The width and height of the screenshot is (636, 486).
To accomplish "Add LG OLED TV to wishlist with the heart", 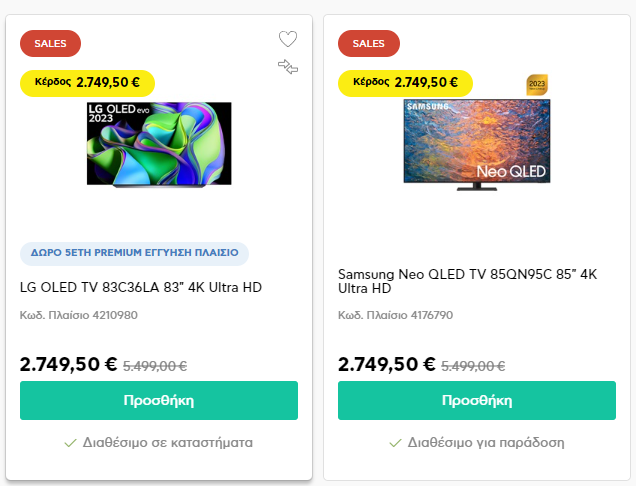I will [x=288, y=40].
